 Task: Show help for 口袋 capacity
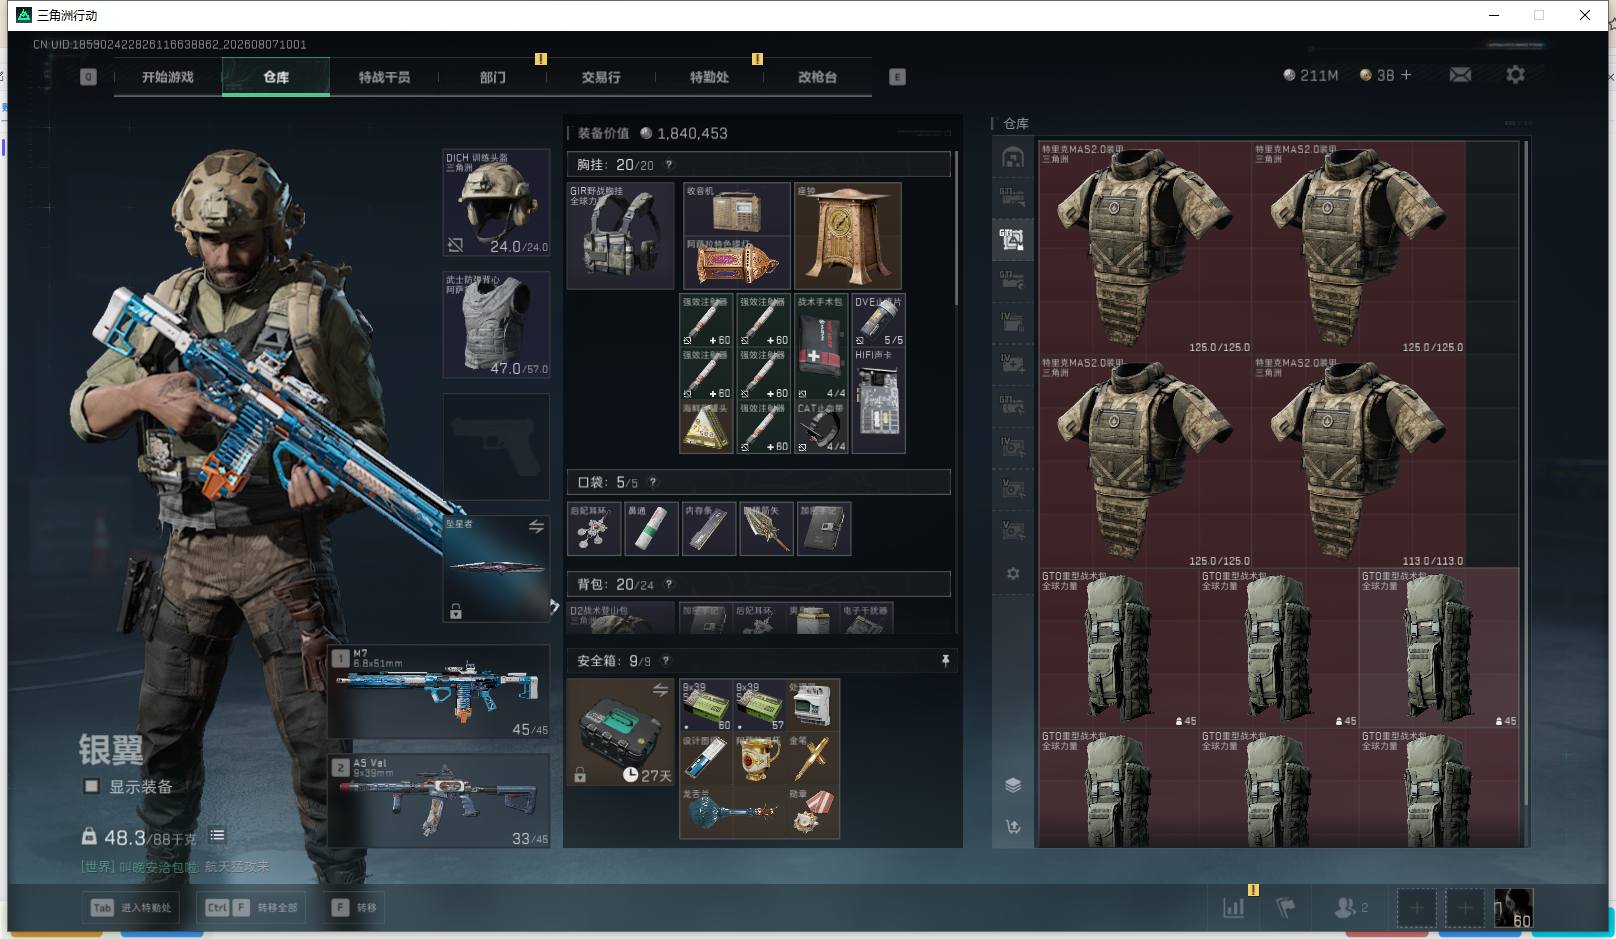[x=653, y=482]
